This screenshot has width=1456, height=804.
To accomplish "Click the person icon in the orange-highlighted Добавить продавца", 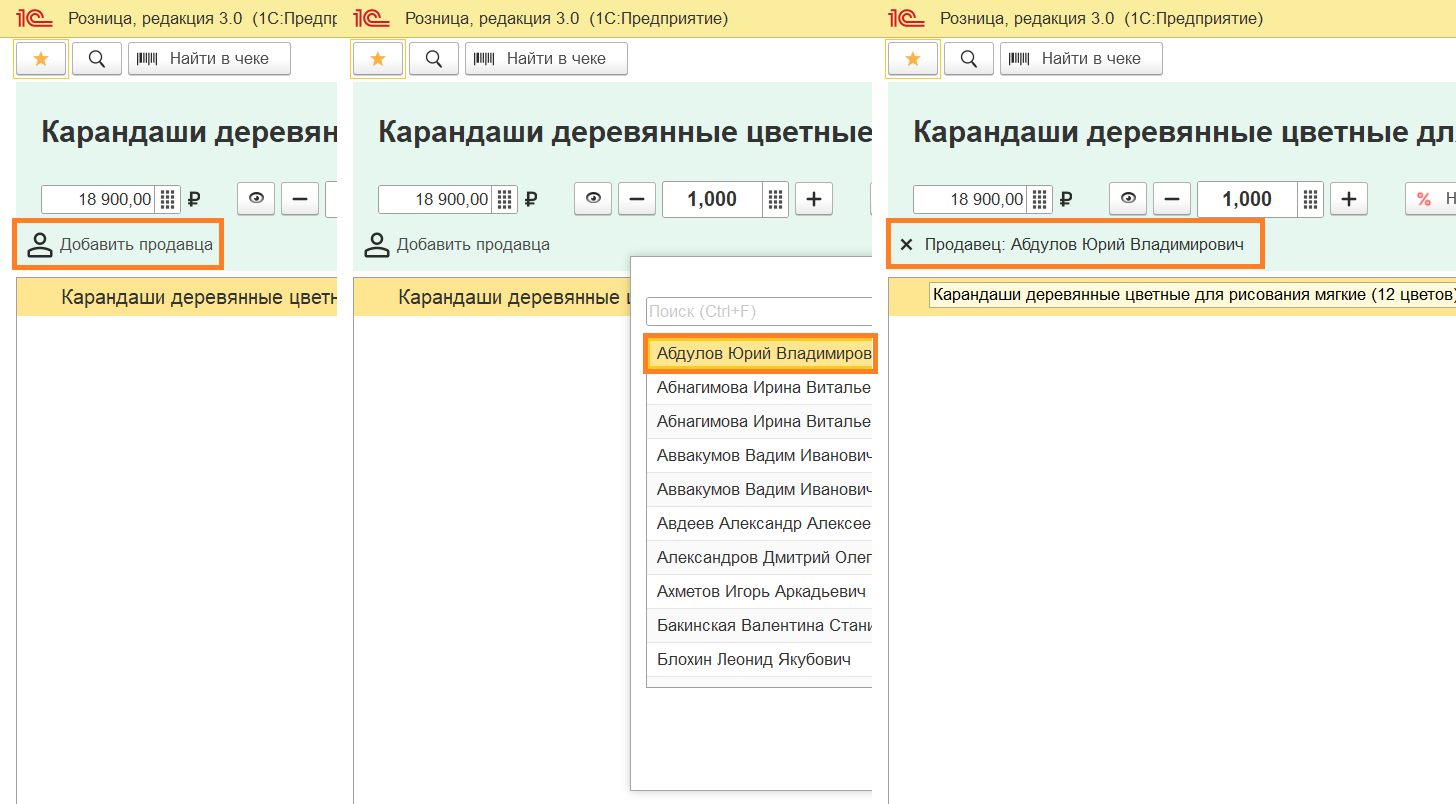I will pyautogui.click(x=39, y=245).
